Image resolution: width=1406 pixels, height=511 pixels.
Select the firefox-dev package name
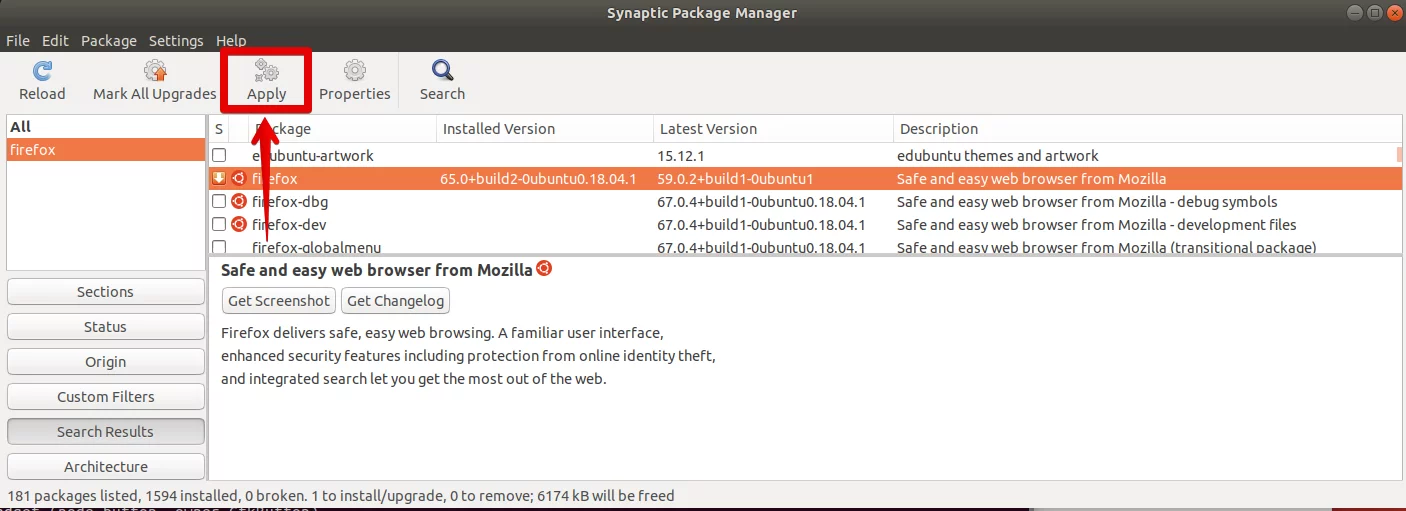[289, 225]
